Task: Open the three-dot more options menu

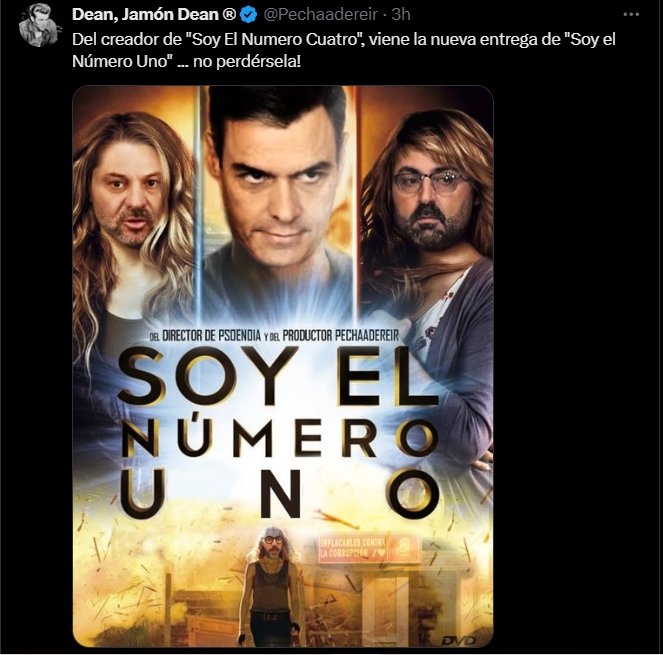Action: [631, 14]
